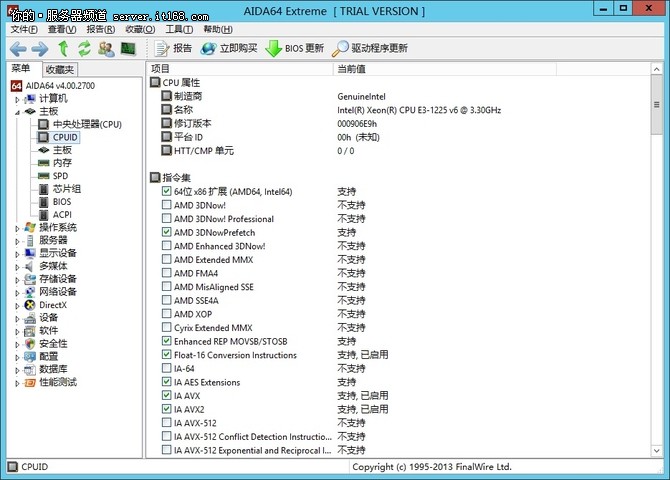
Task: Toggle IA AVX2 checkbox
Action: 167,409
